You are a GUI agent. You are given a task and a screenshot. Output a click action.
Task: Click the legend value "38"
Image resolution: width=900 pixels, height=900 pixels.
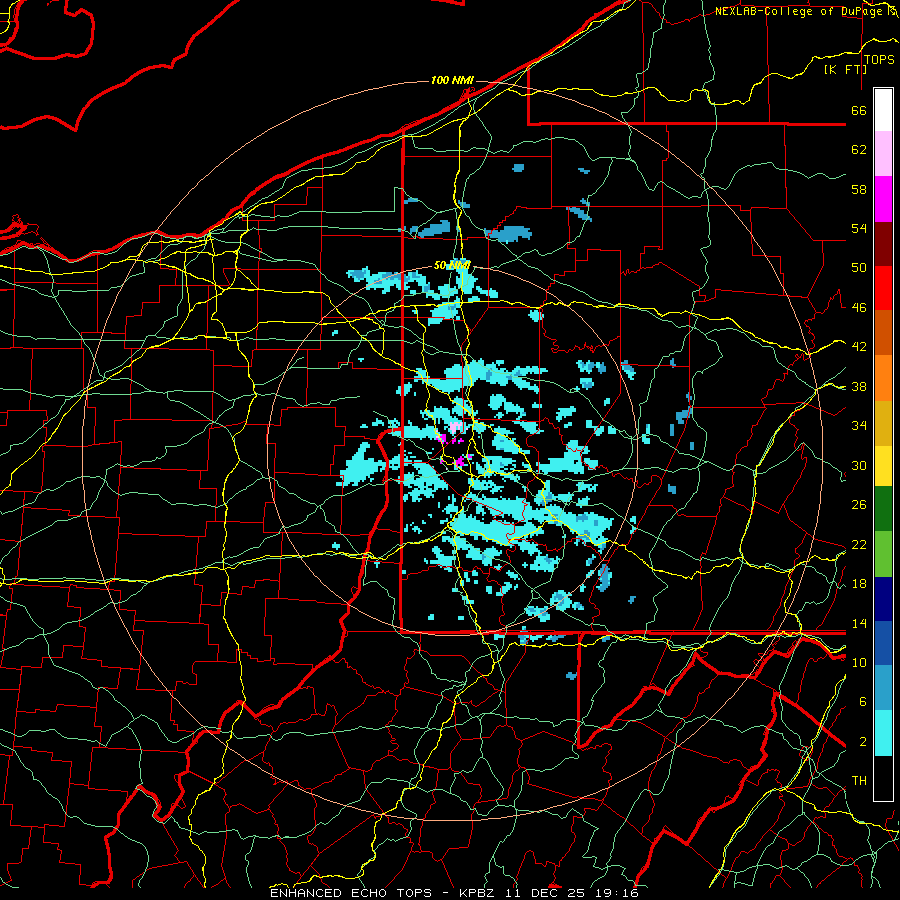[859, 386]
